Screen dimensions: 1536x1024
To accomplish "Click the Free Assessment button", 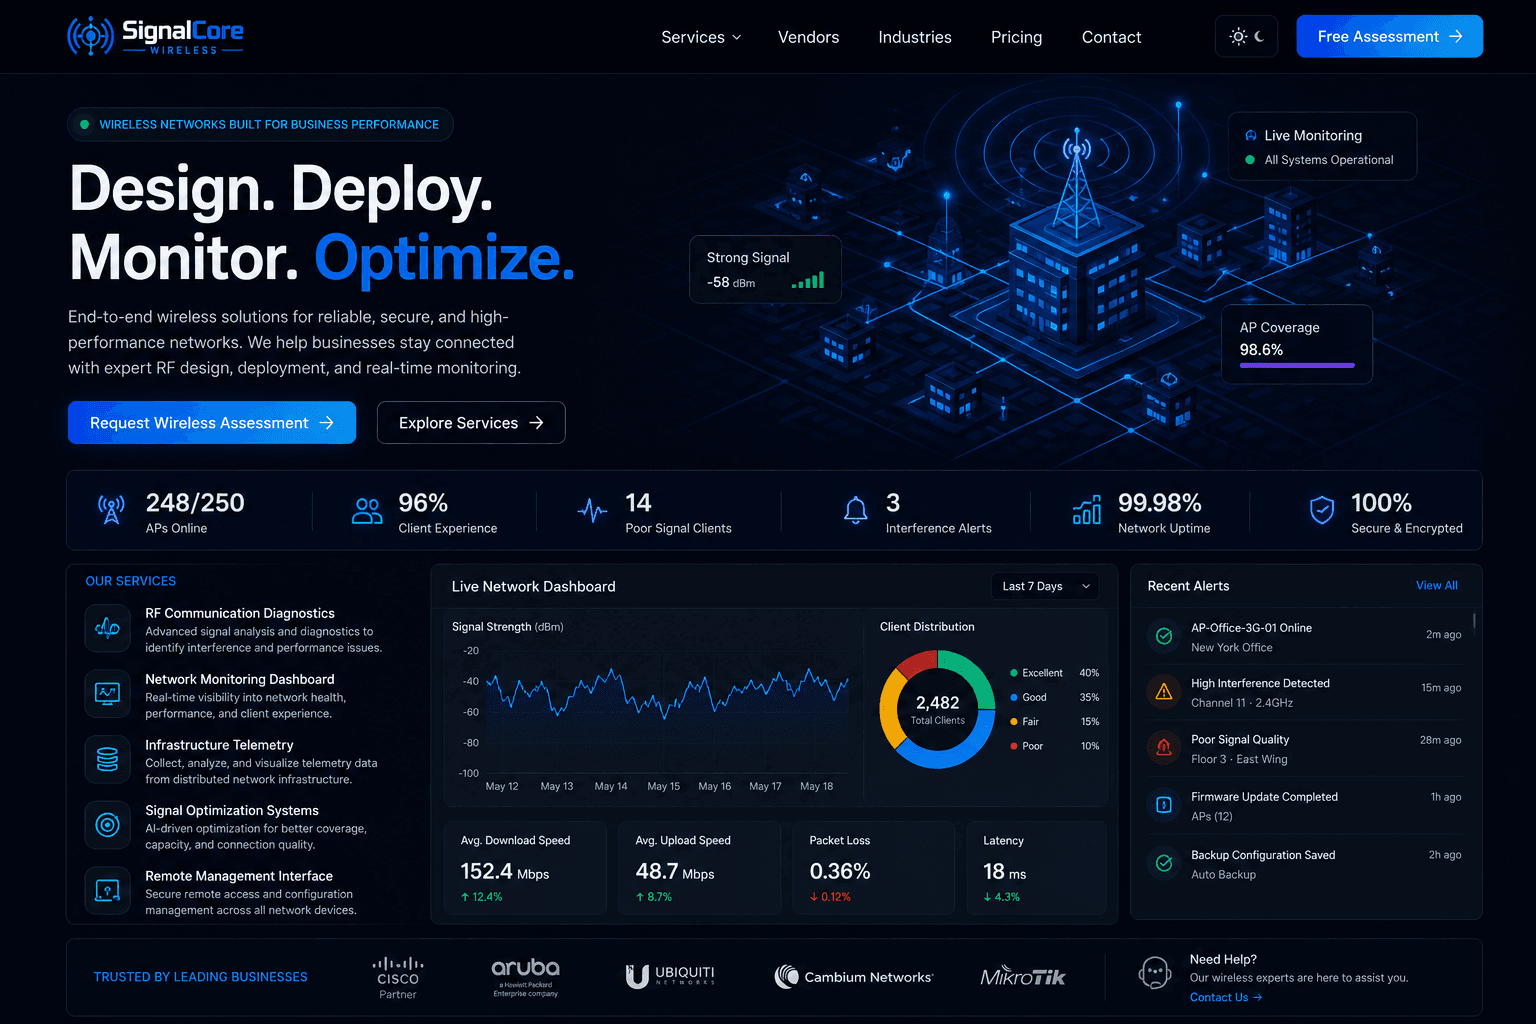I will tap(1389, 36).
